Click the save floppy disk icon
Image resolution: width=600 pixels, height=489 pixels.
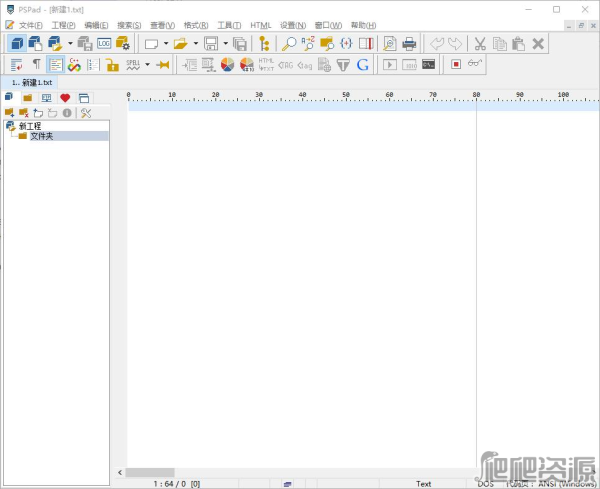click(x=211, y=43)
